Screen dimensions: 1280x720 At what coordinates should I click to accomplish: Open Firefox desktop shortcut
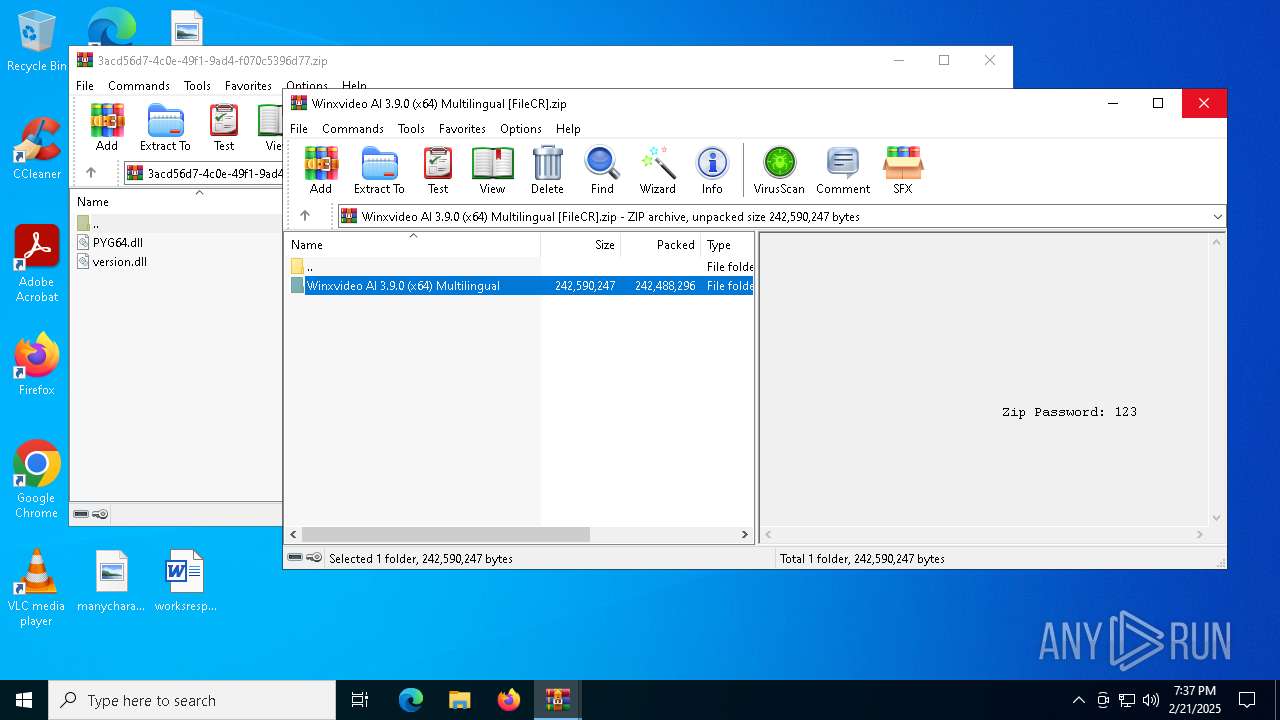coord(36,364)
